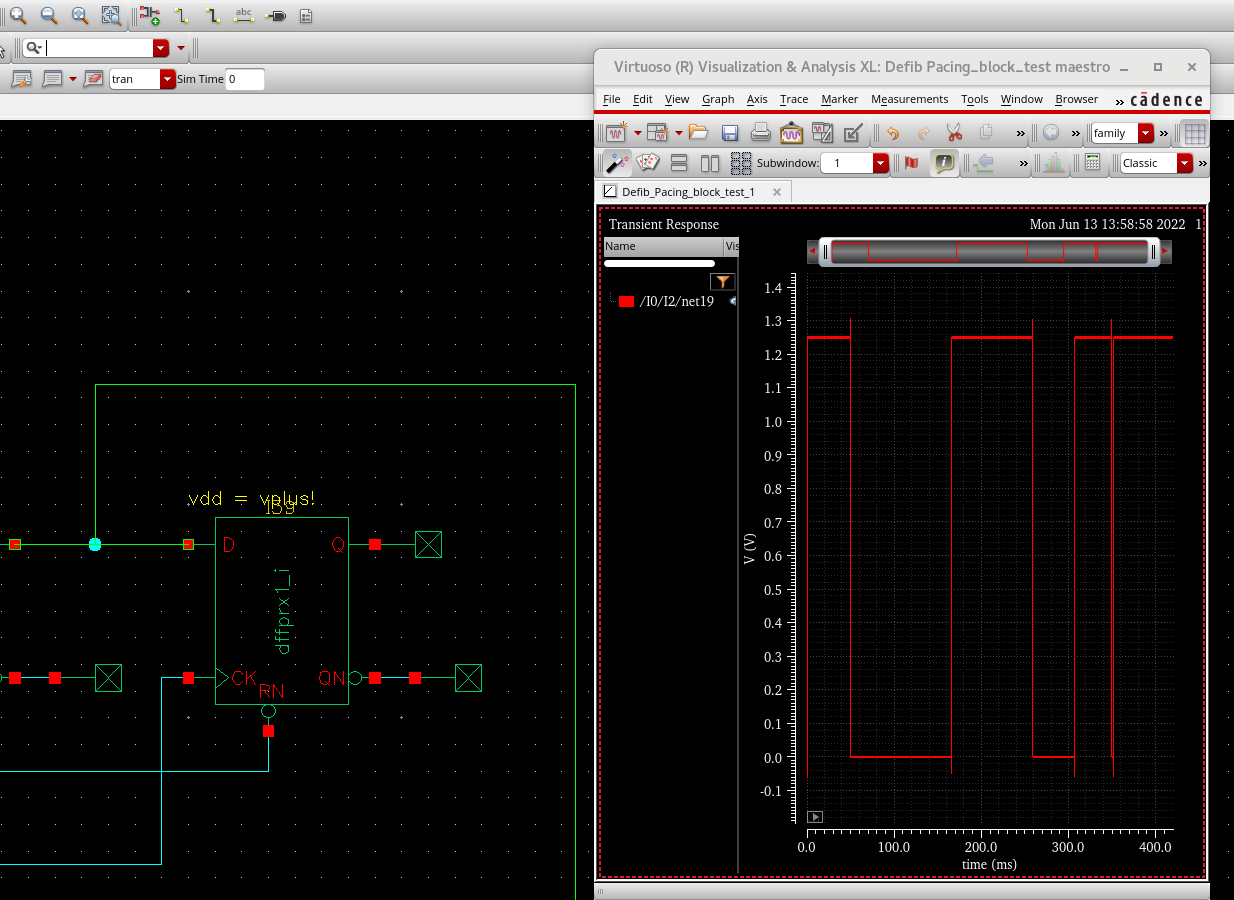
Task: Click the zoom to selected area icon
Action: coord(111,15)
